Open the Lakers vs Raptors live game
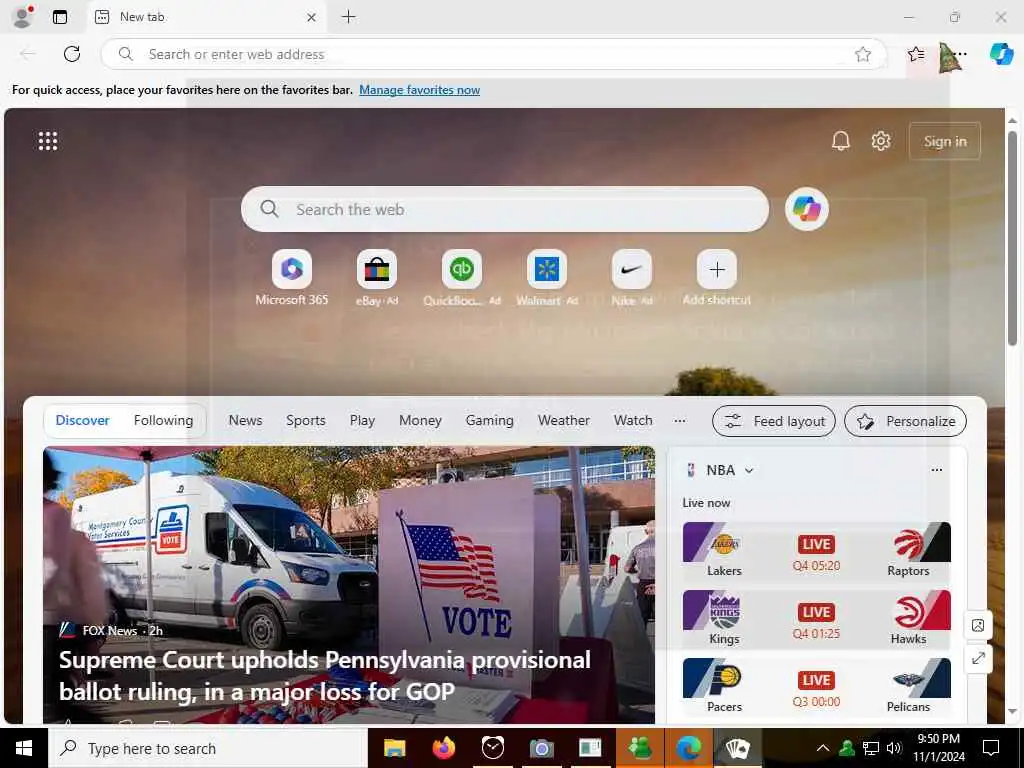The width and height of the screenshot is (1024, 768). 816,551
